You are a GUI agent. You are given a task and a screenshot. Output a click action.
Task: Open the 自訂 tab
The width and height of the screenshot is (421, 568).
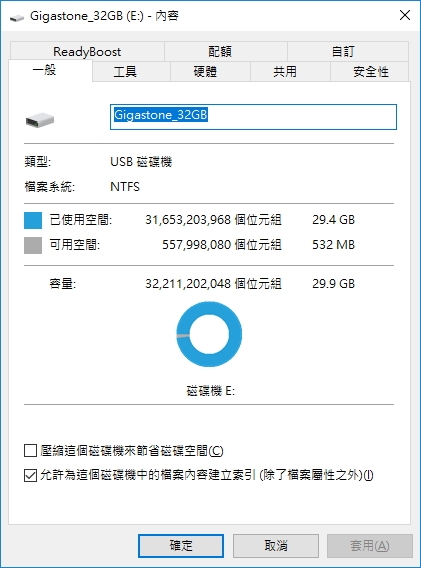click(348, 51)
